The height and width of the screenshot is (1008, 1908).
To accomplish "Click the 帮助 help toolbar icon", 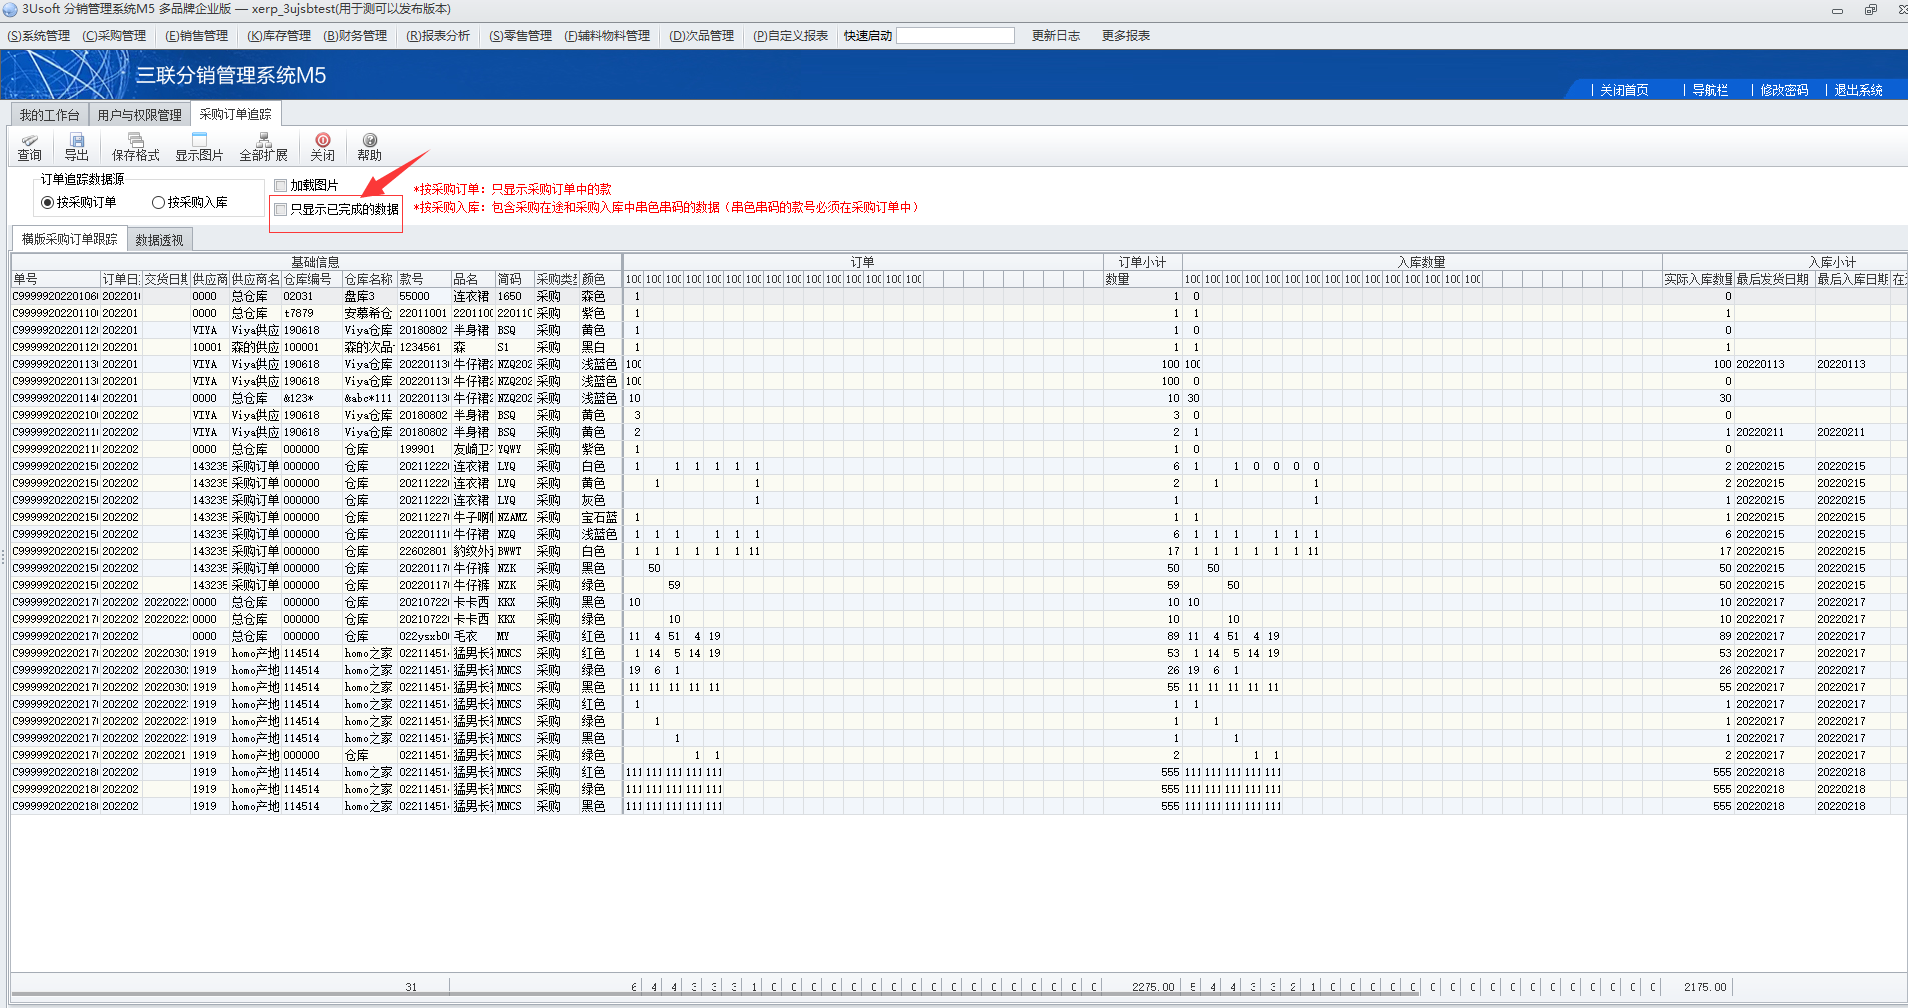I will (369, 147).
